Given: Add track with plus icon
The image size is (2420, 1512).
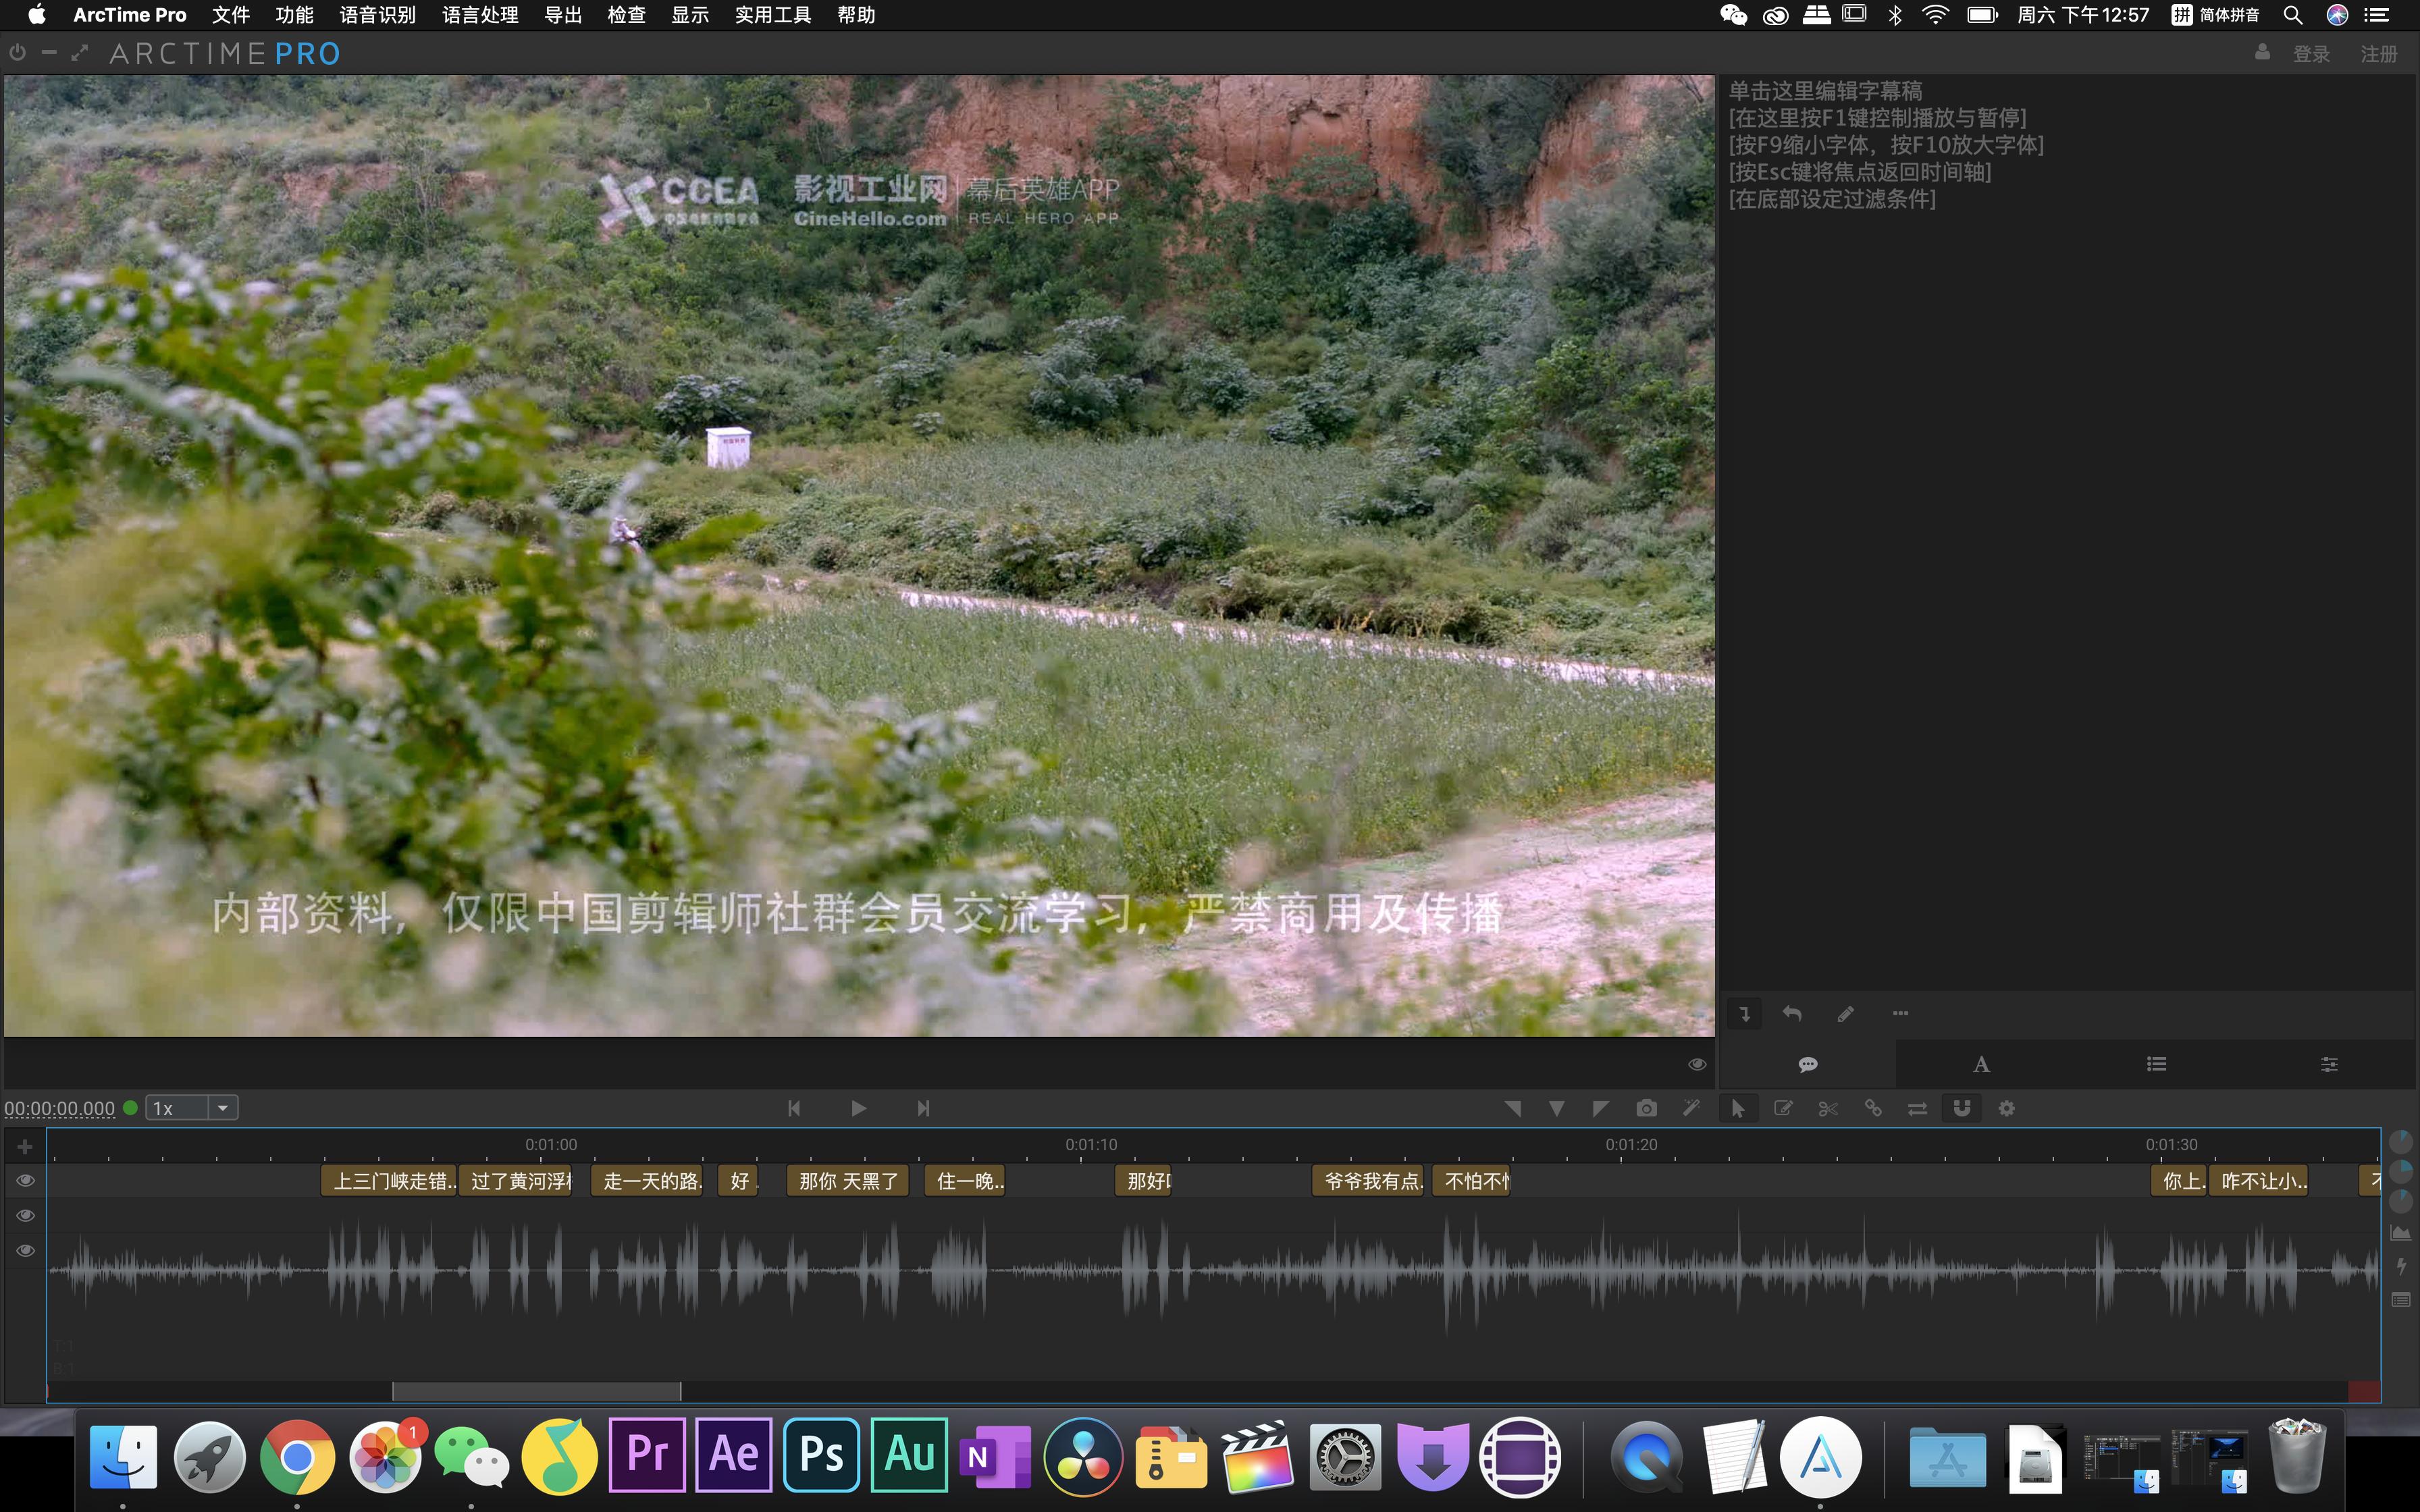Looking at the screenshot, I should 26,1147.
